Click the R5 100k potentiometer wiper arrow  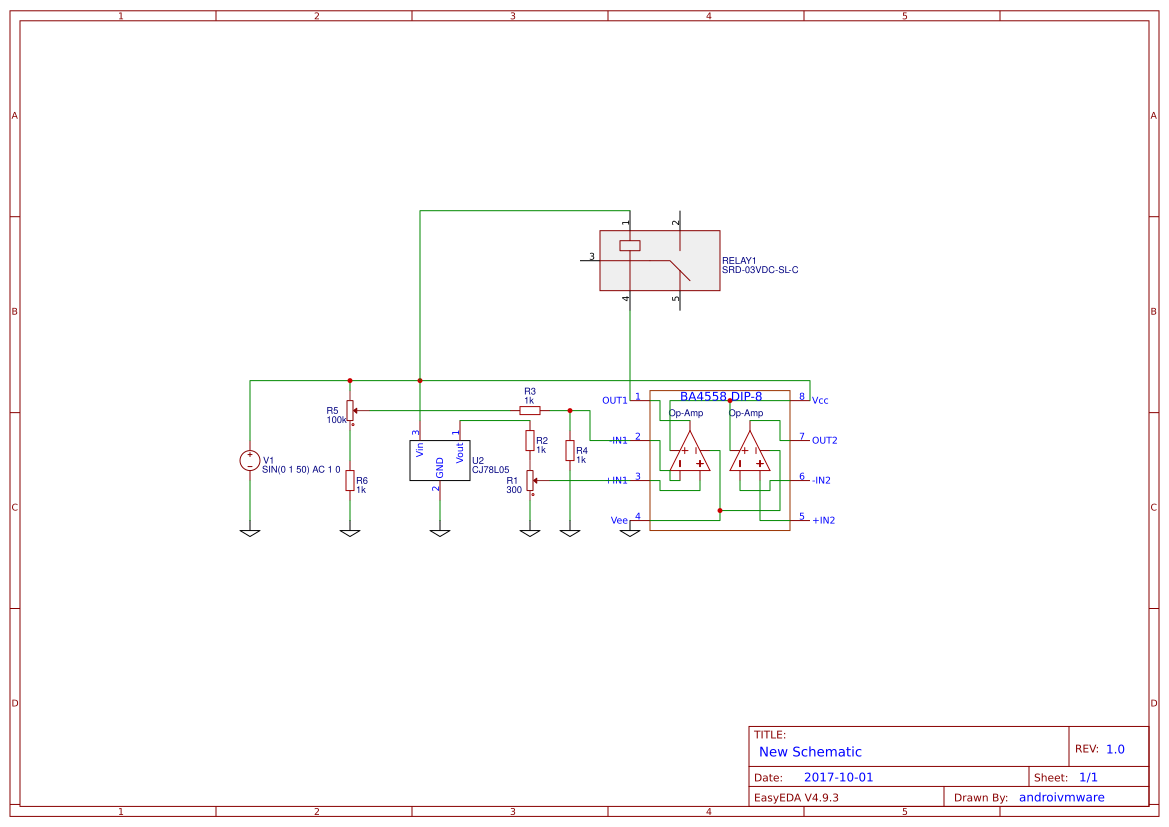click(x=354, y=411)
